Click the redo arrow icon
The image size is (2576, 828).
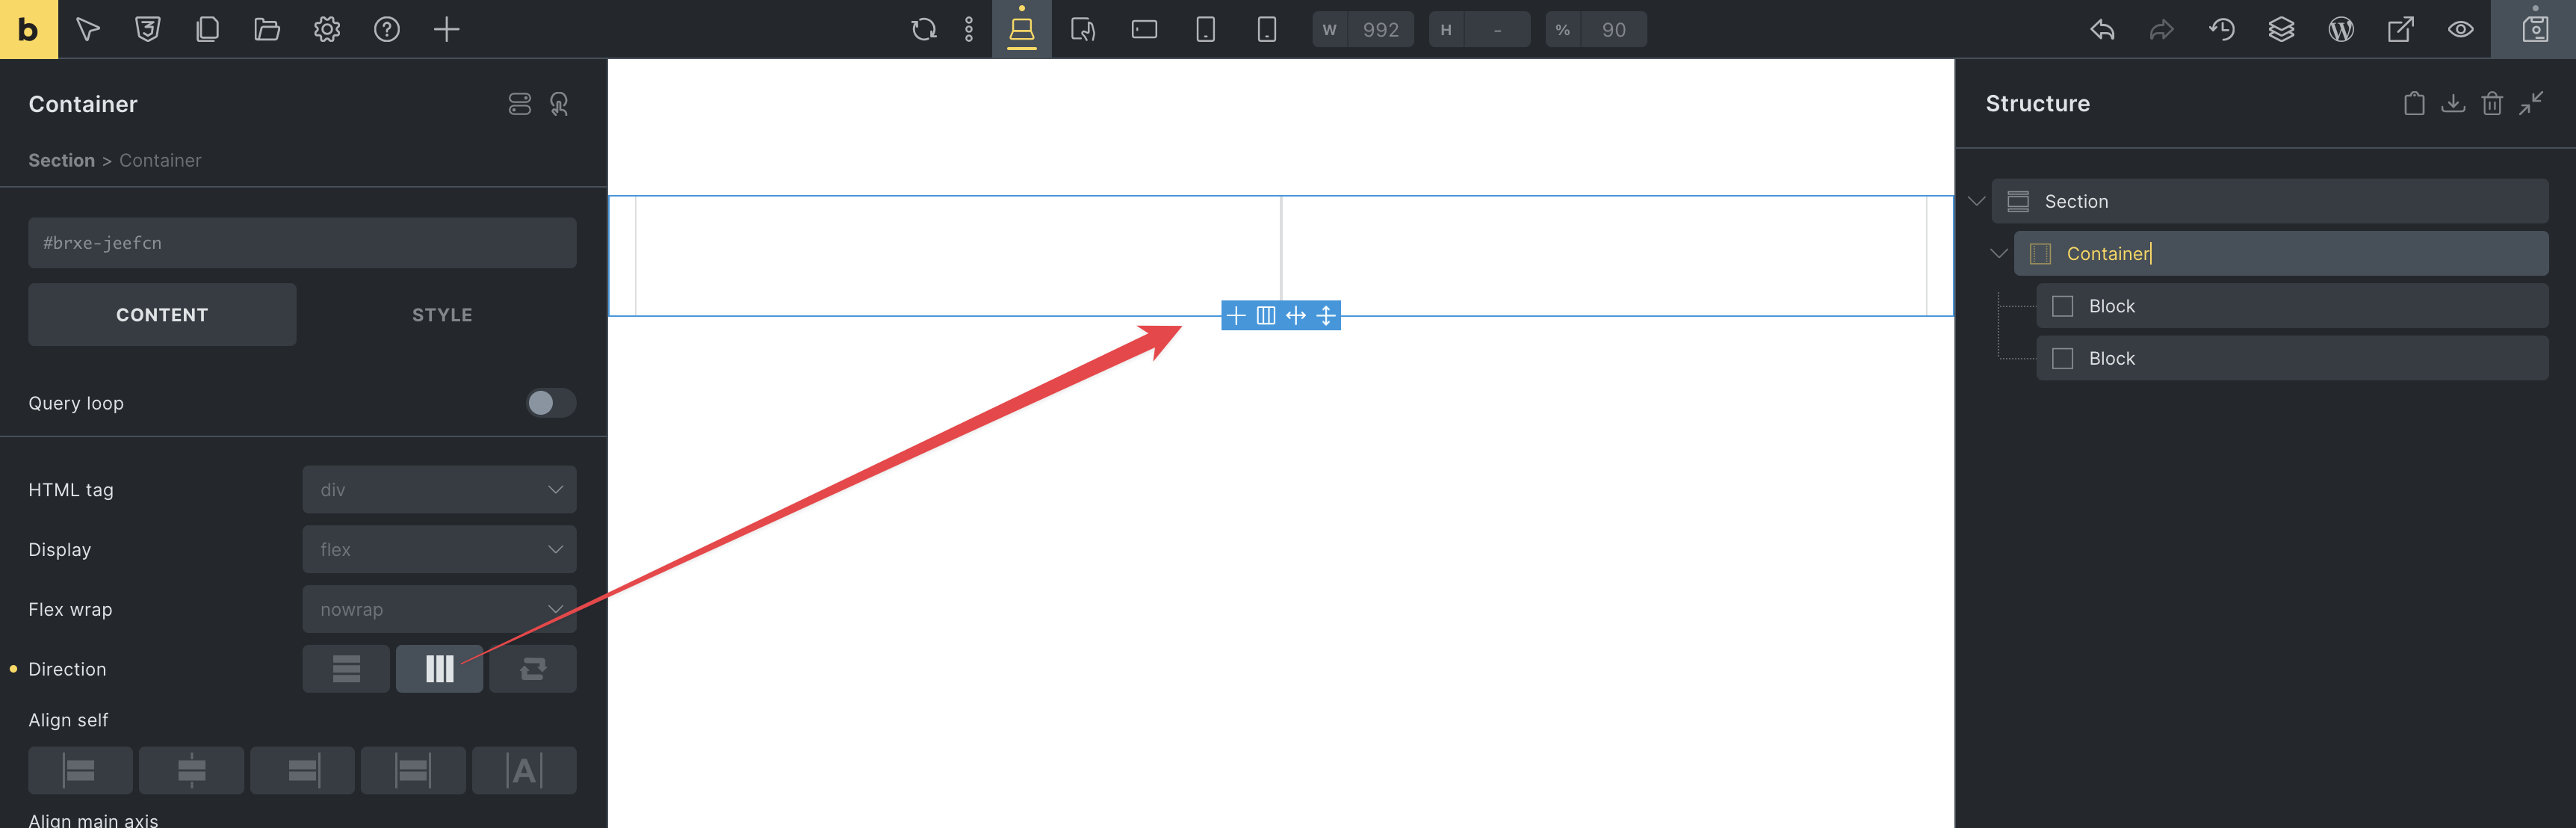pos(2162,29)
